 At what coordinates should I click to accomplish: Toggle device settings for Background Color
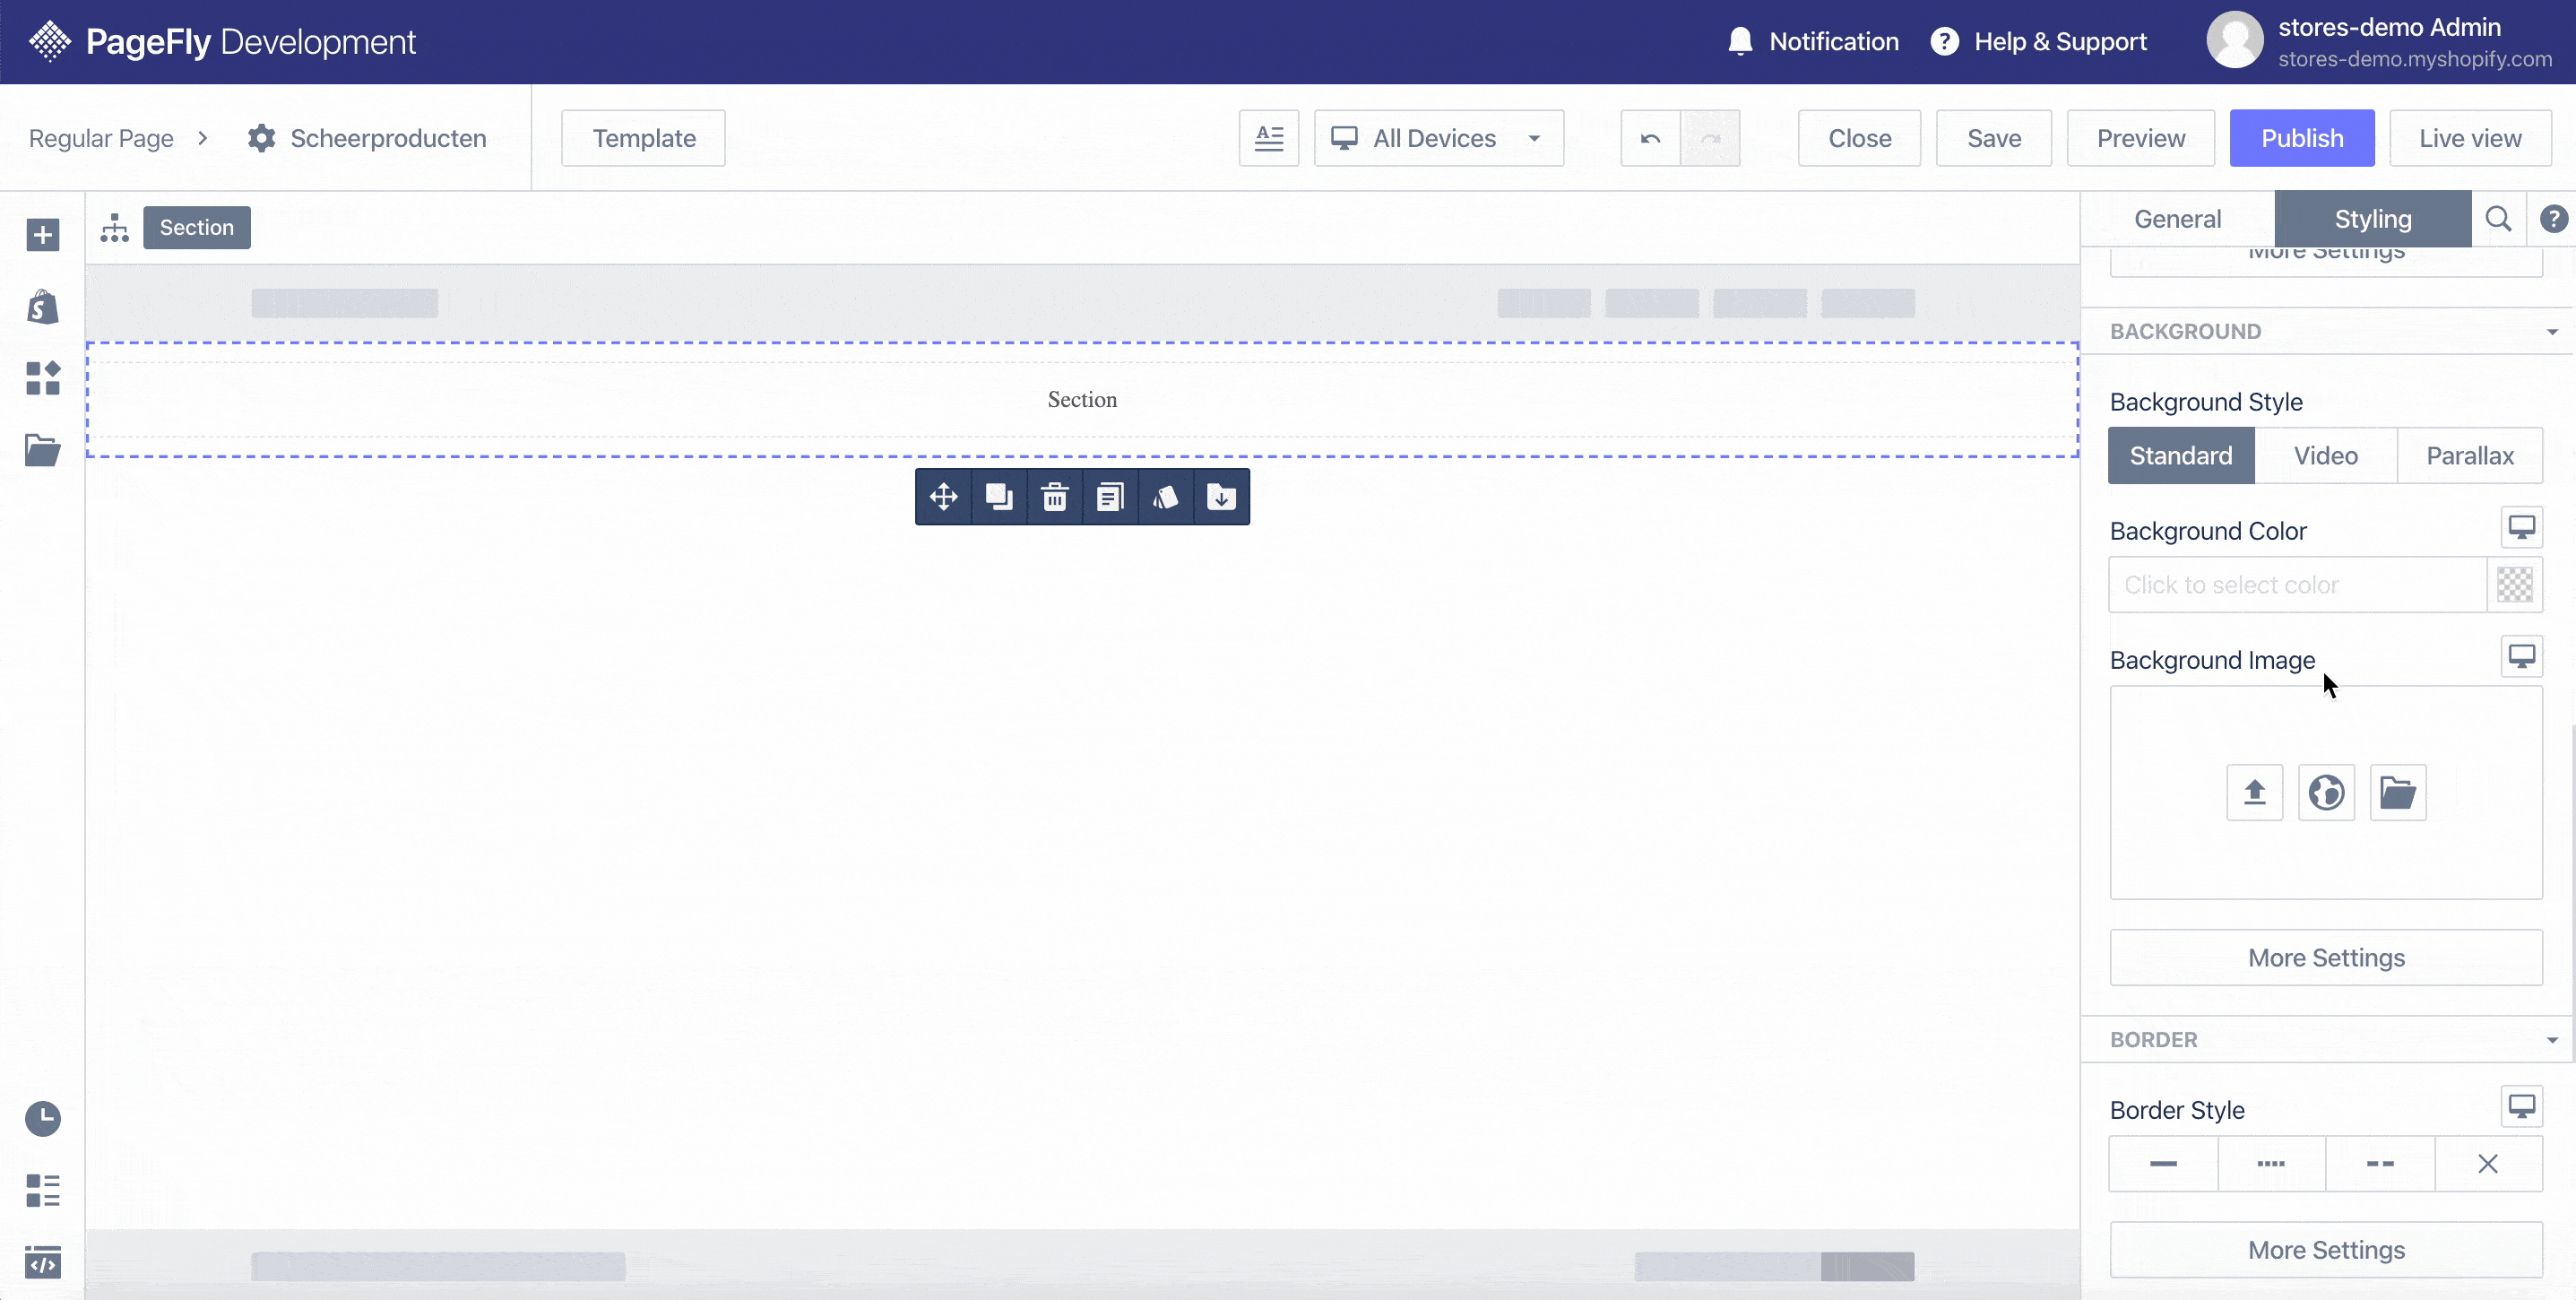[2522, 527]
